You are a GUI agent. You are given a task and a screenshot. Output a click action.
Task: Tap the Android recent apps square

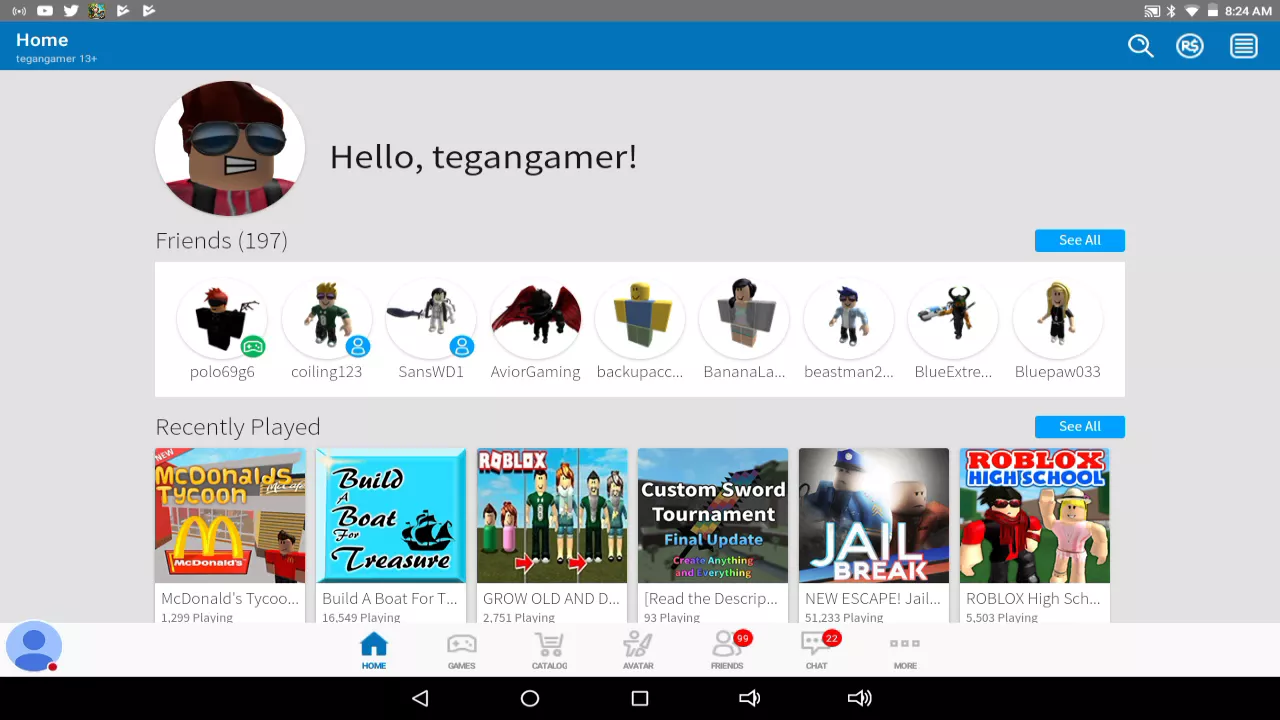click(x=640, y=698)
